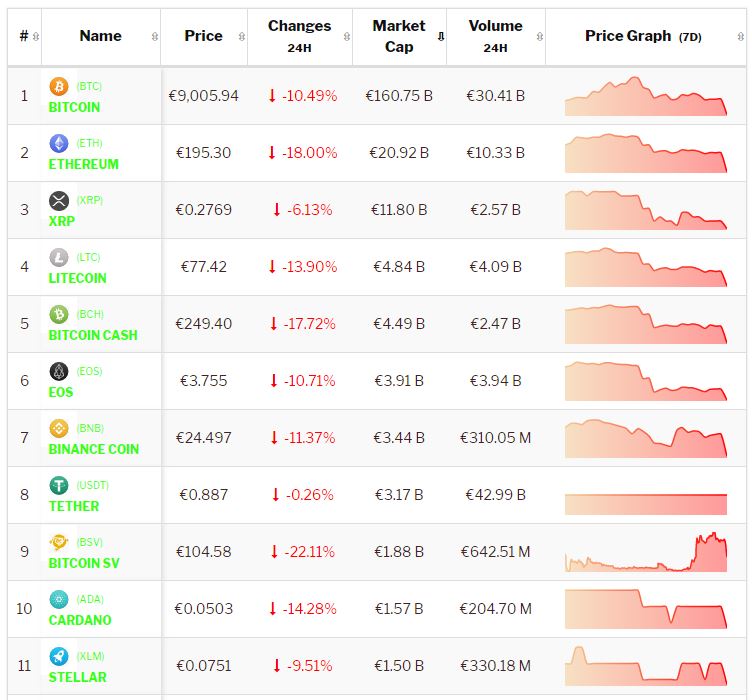752x700 pixels.
Task: Click the XRP logo icon
Action: 59,201
